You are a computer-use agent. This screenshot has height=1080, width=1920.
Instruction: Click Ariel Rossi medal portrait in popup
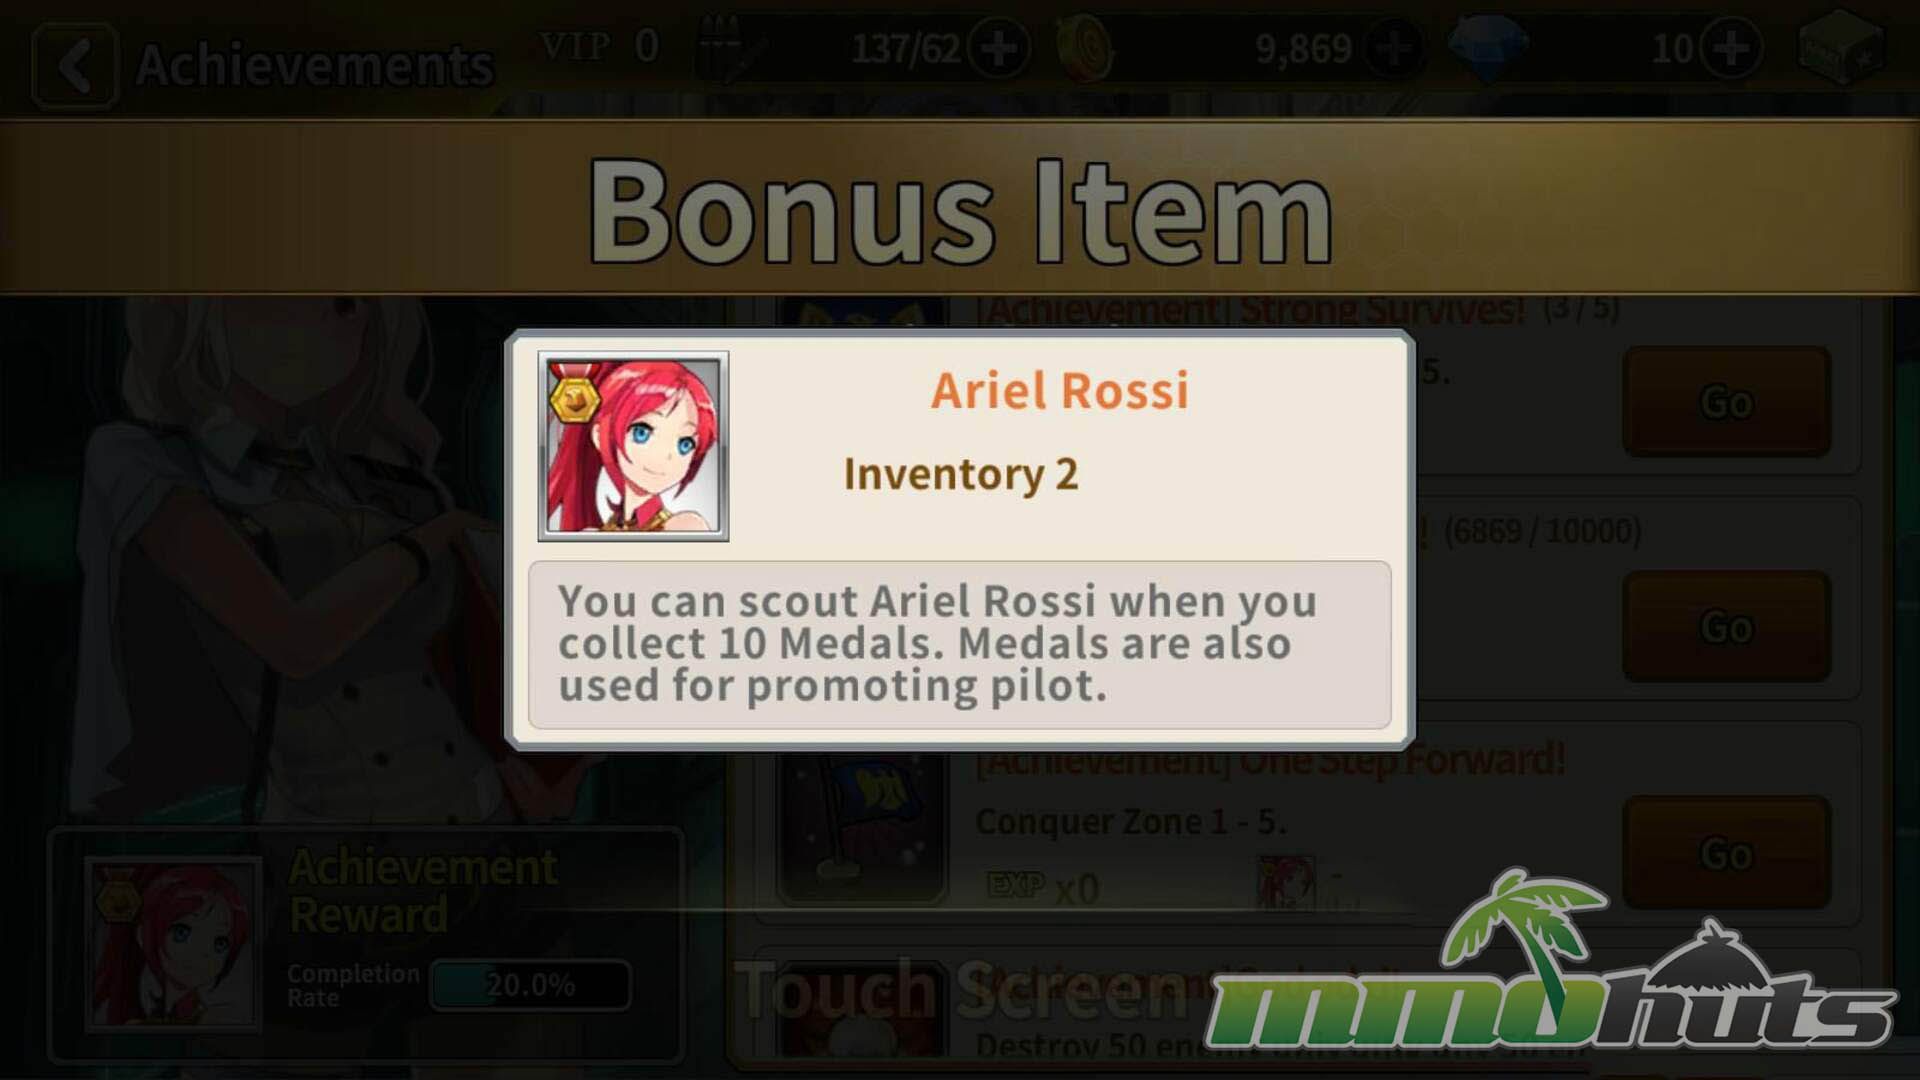pos(633,446)
